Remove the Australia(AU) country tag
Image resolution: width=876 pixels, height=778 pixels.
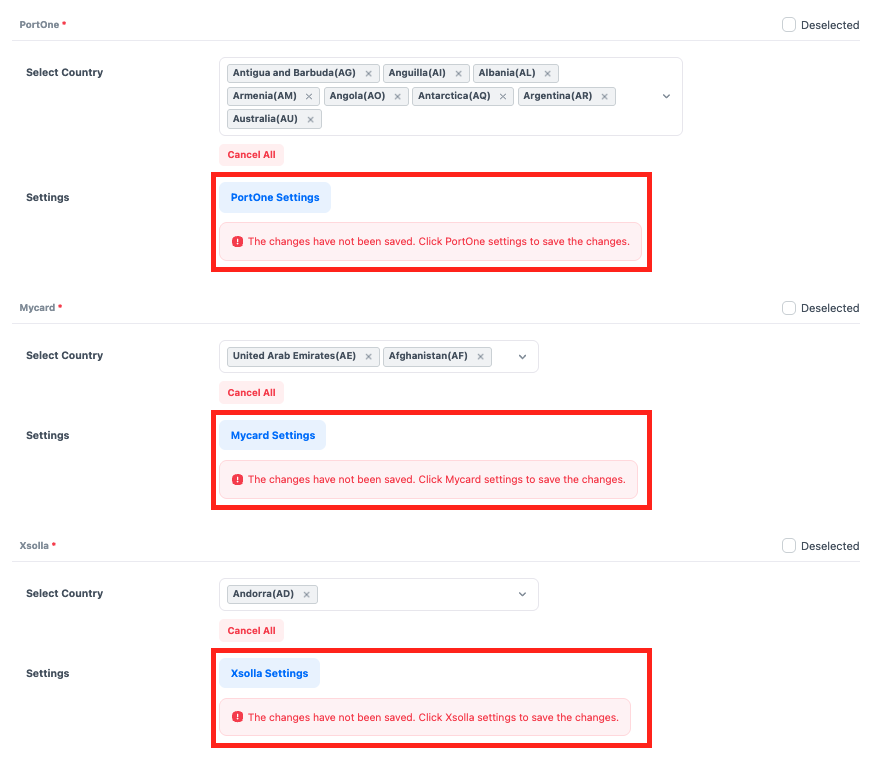[310, 120]
